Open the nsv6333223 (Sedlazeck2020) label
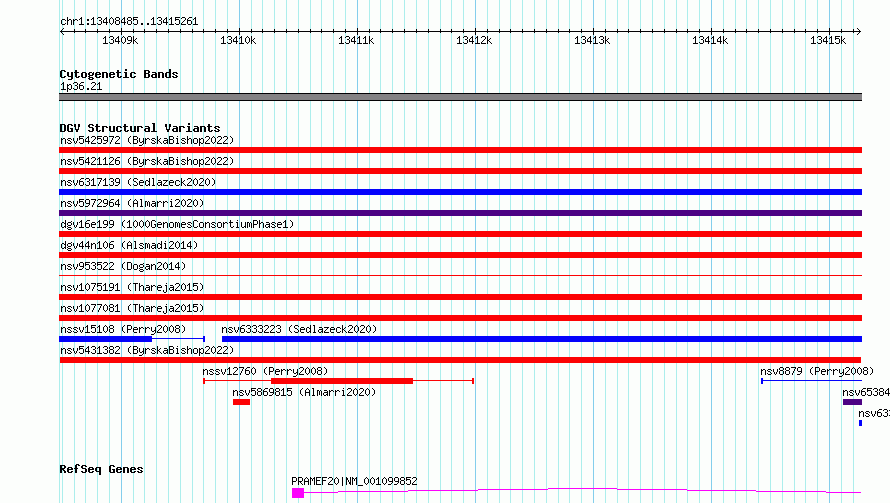This screenshot has height=503, width=890. click(299, 329)
